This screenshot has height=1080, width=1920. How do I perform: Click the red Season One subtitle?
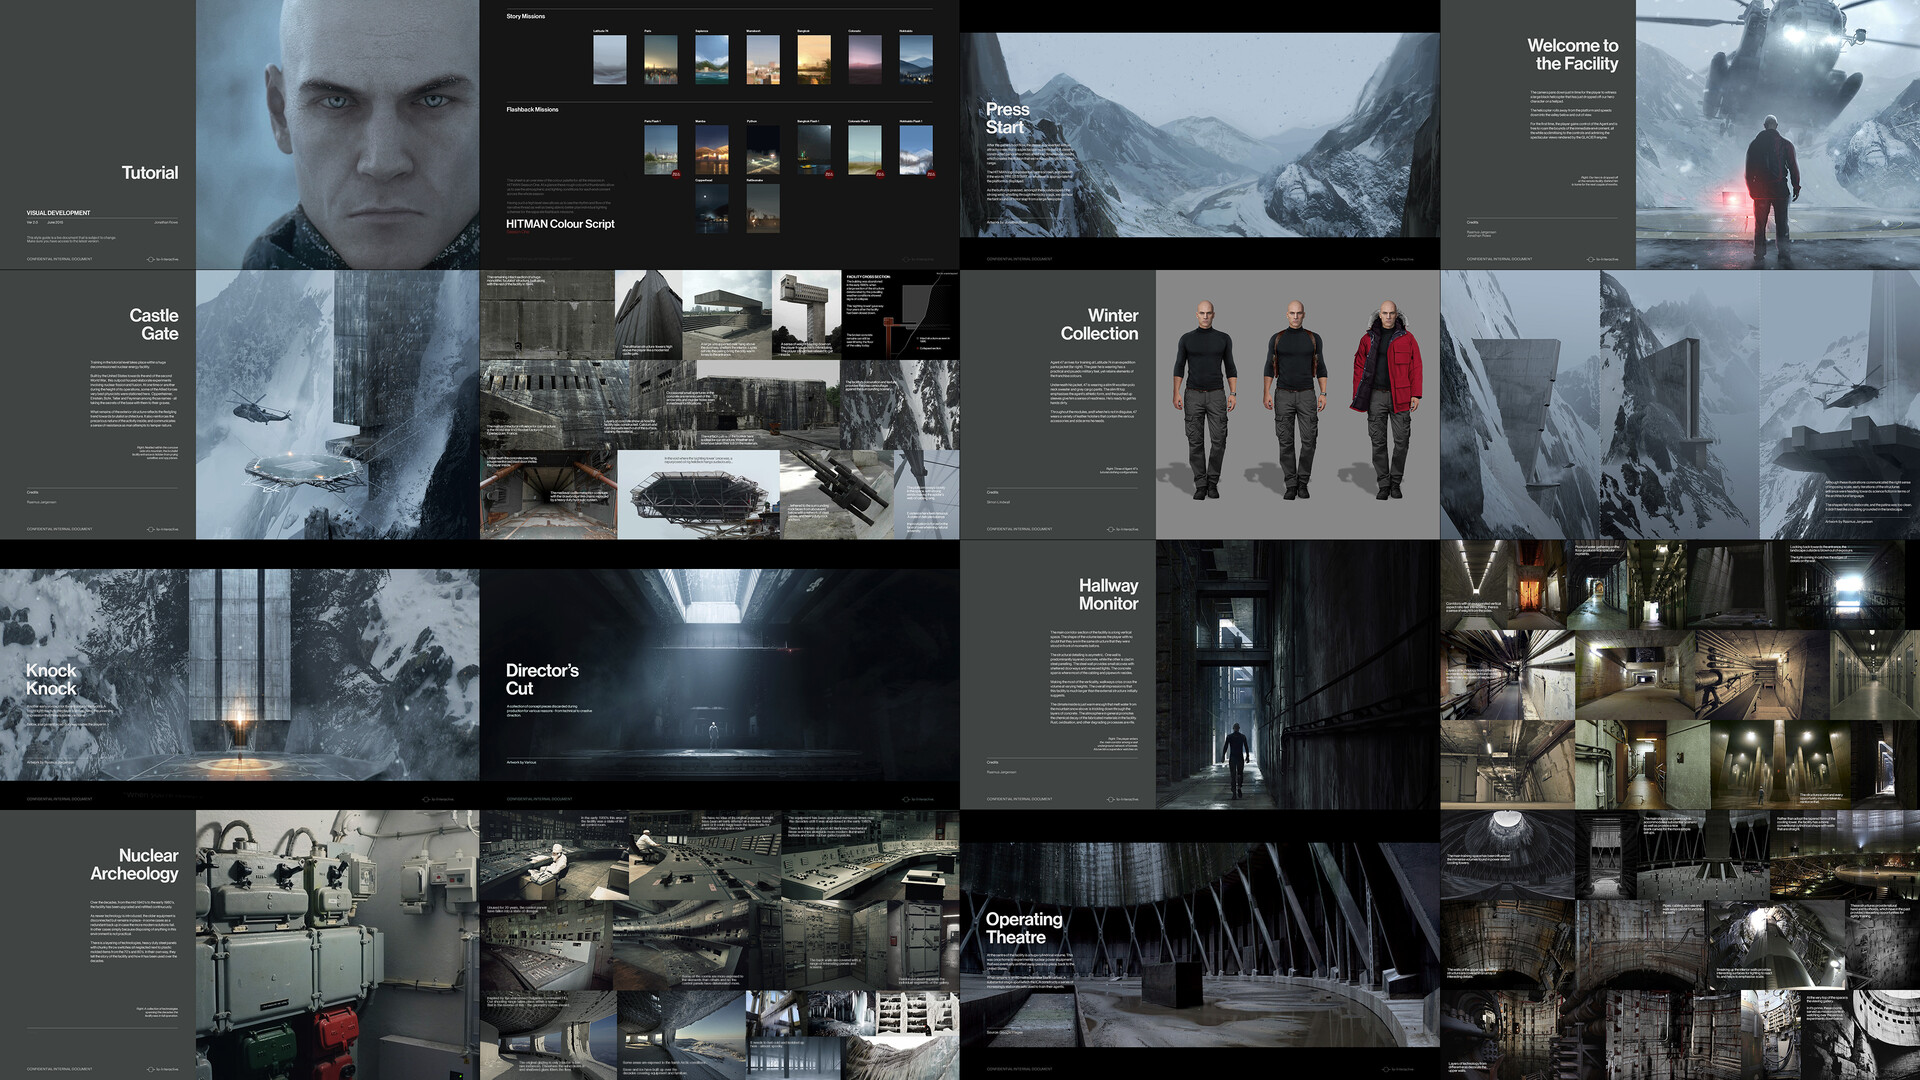[518, 232]
